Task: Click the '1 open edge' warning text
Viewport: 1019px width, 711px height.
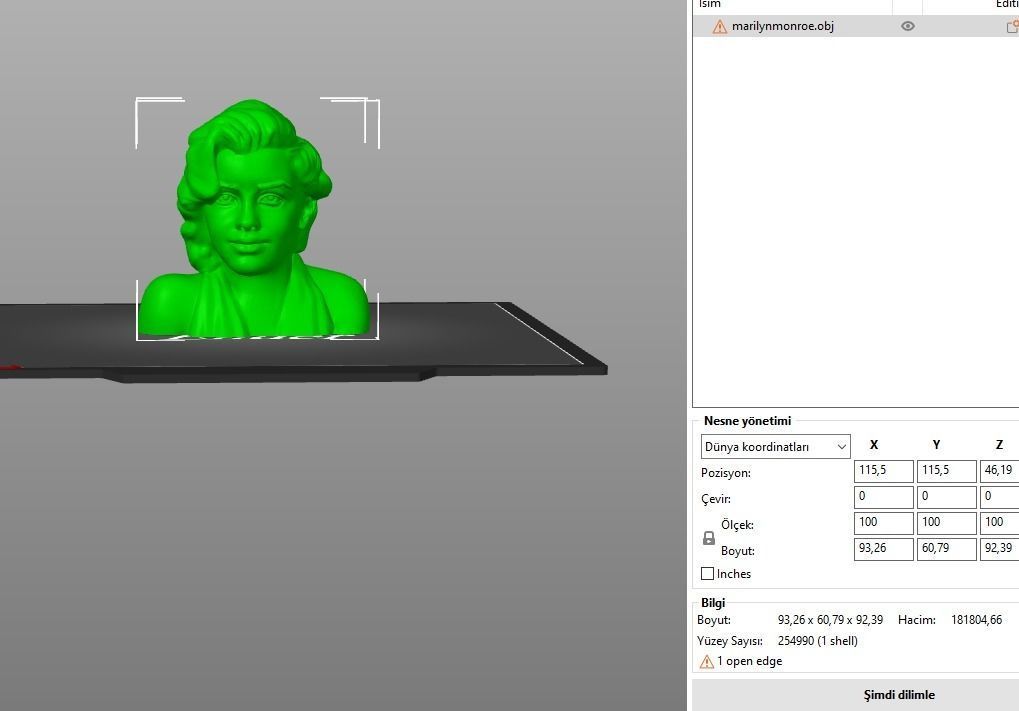Action: point(749,661)
